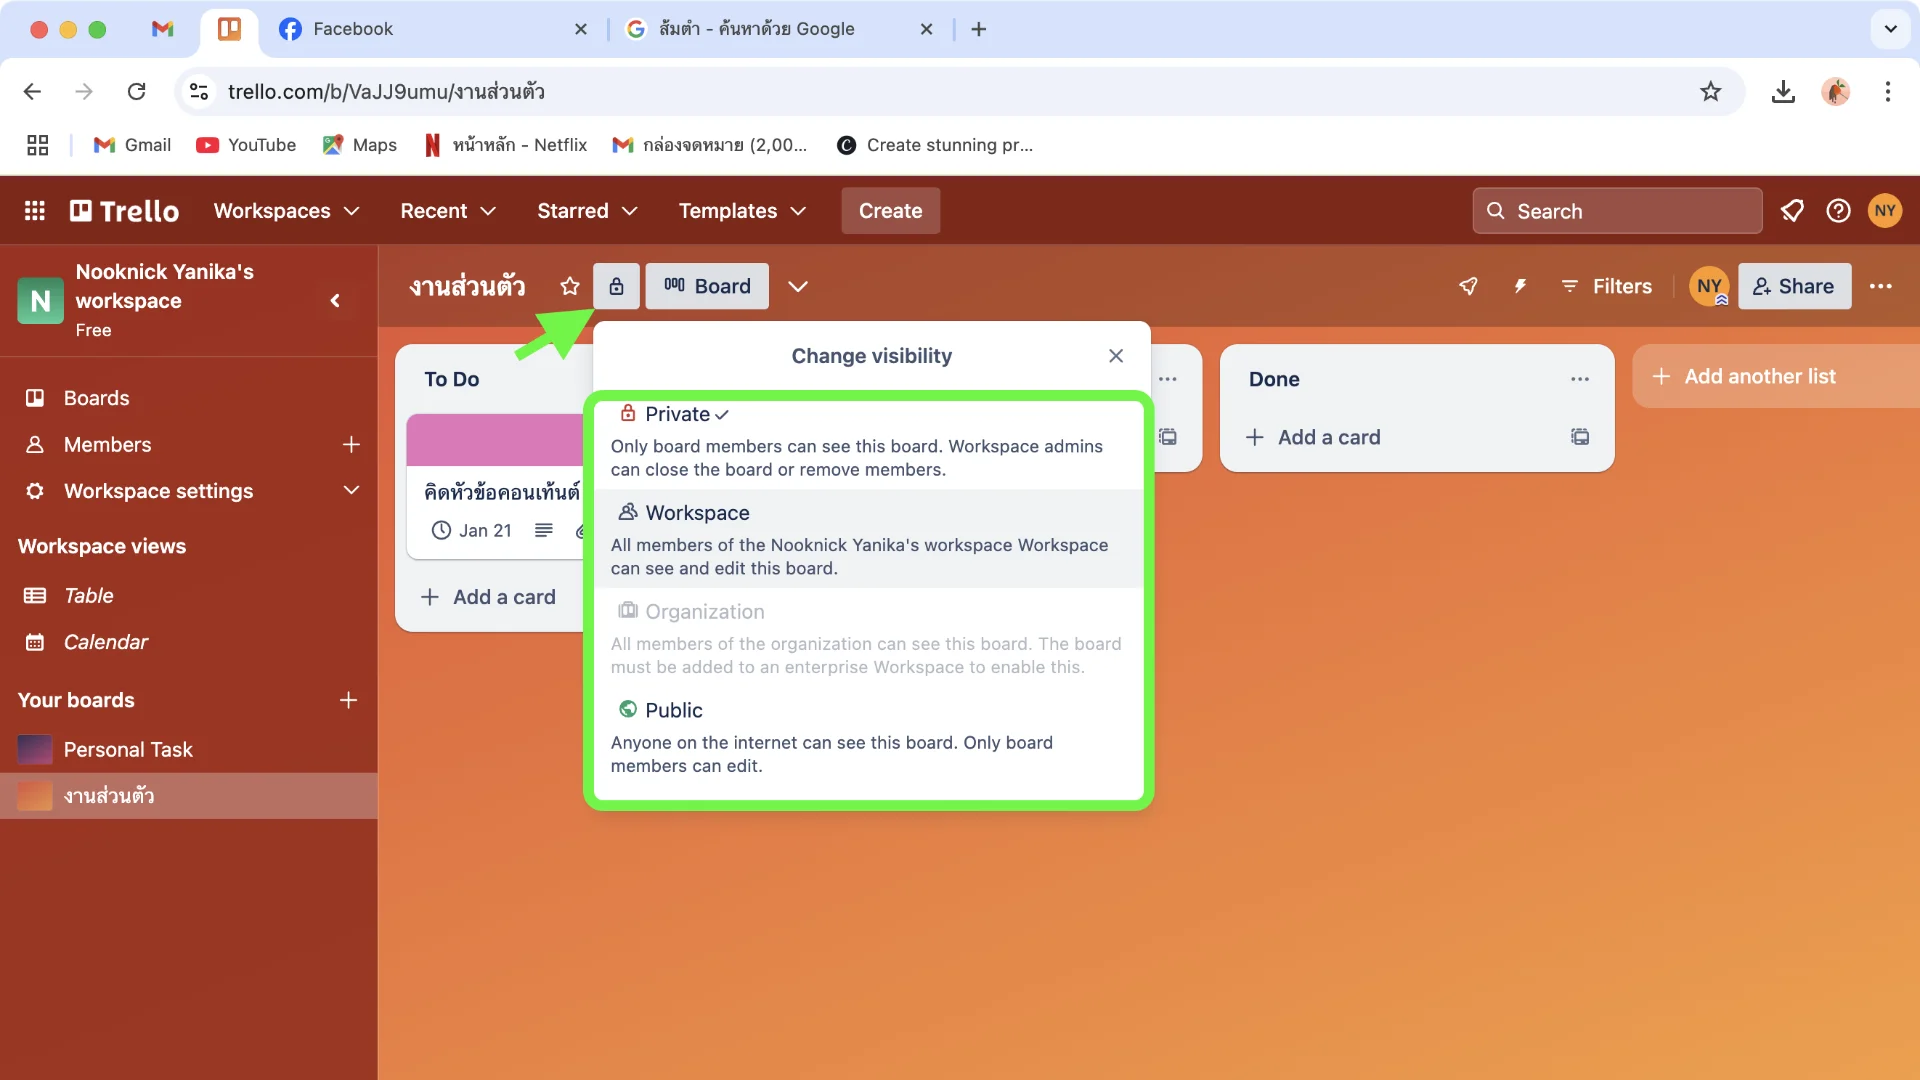Viewport: 1920px width, 1080px height.
Task: Star the งานส่วนตัว board
Action: [570, 287]
